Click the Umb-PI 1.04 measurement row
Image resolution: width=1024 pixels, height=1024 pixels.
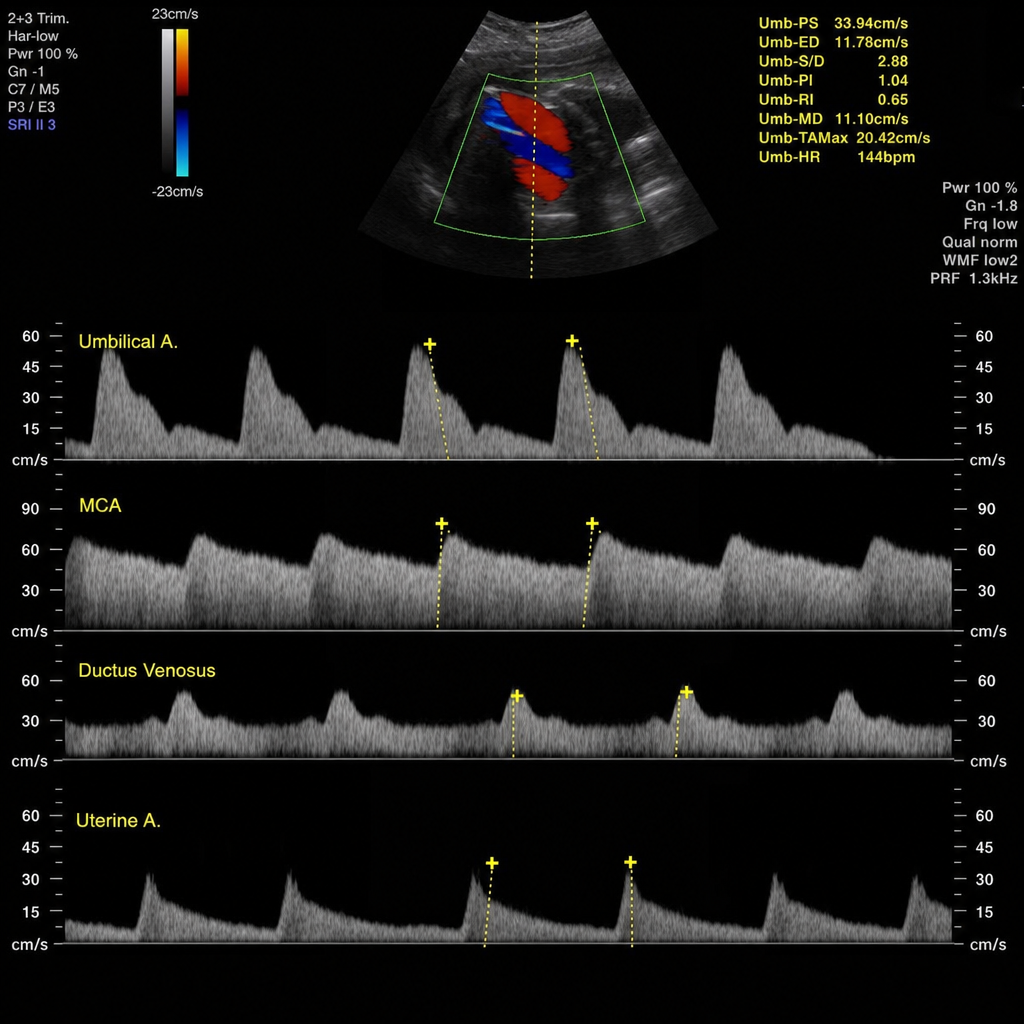tap(833, 80)
